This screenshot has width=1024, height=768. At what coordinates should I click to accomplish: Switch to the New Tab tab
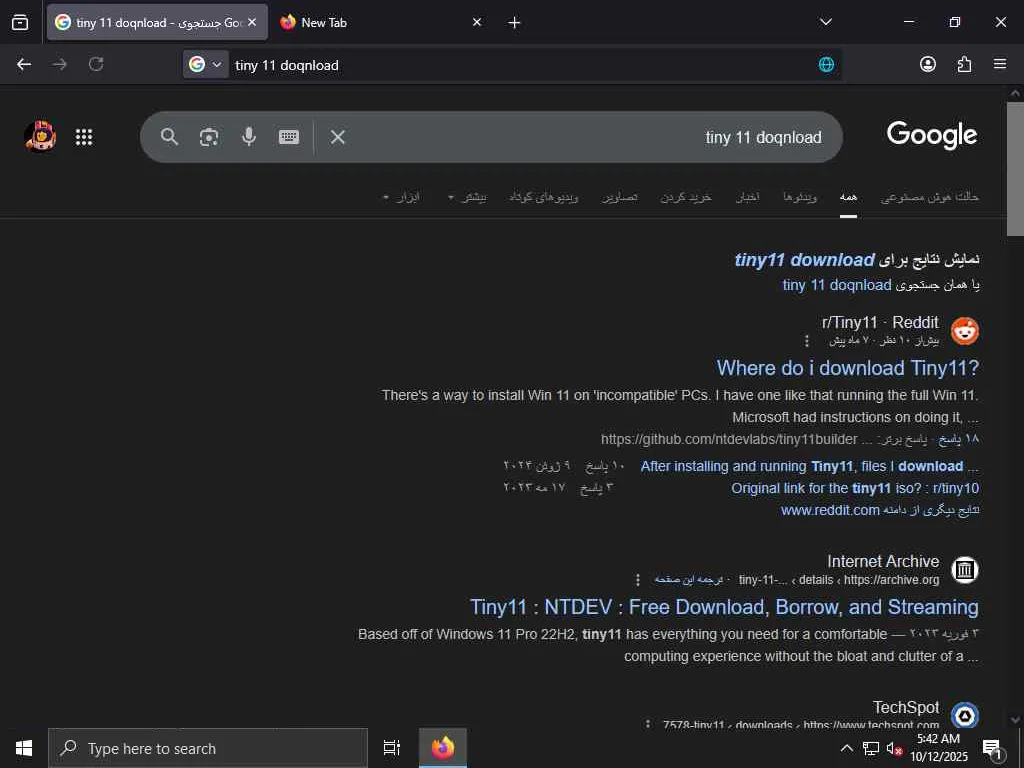tap(380, 22)
